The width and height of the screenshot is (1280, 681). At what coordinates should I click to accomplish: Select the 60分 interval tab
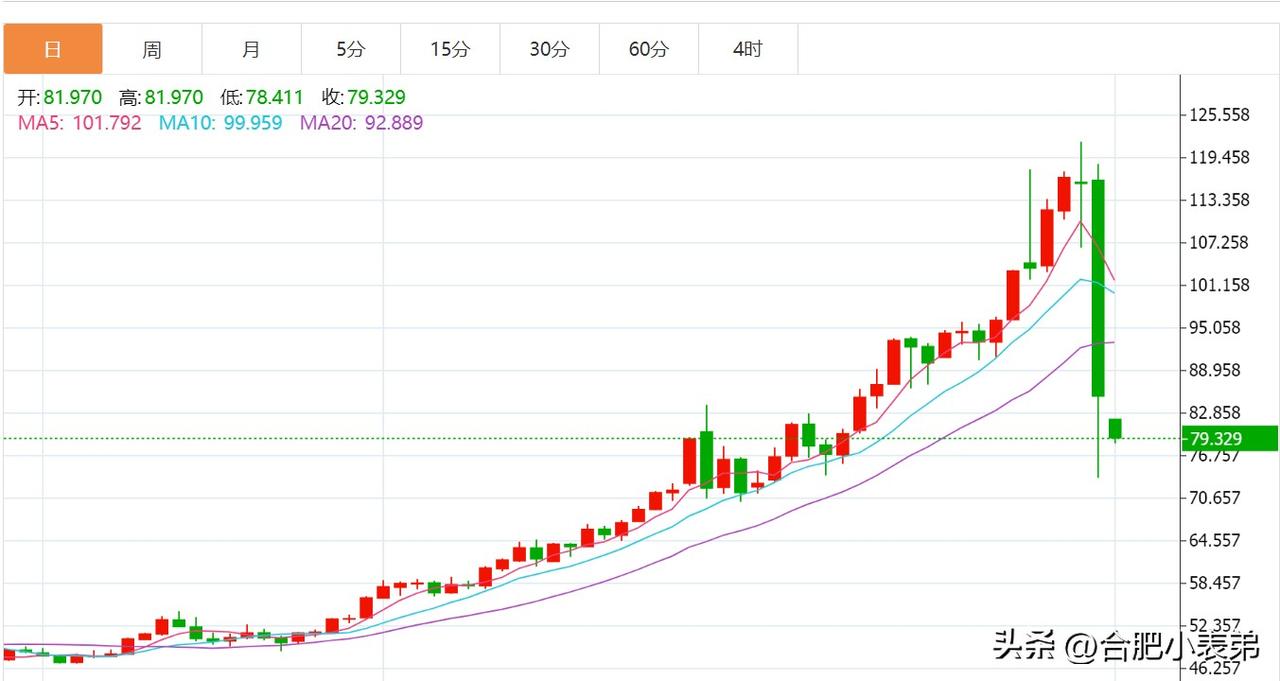648,48
